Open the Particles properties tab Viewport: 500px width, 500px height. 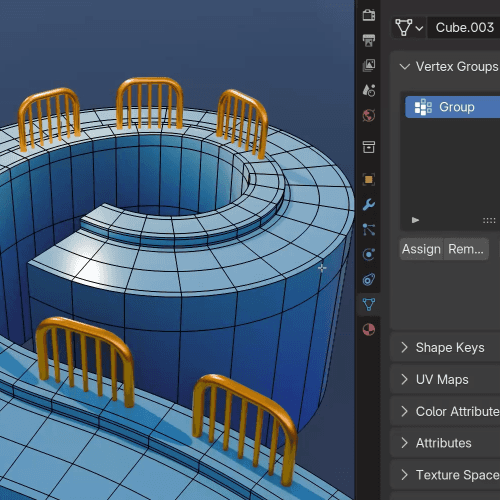tap(369, 230)
